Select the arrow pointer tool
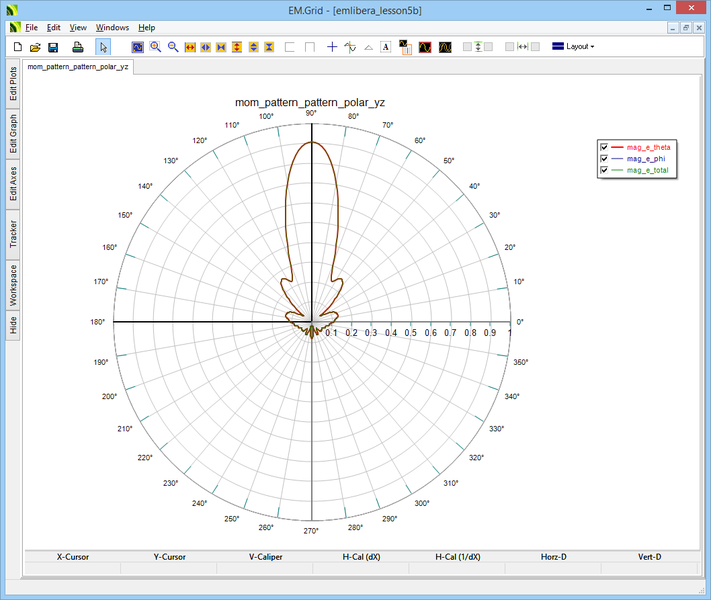711x600 pixels. 103,47
